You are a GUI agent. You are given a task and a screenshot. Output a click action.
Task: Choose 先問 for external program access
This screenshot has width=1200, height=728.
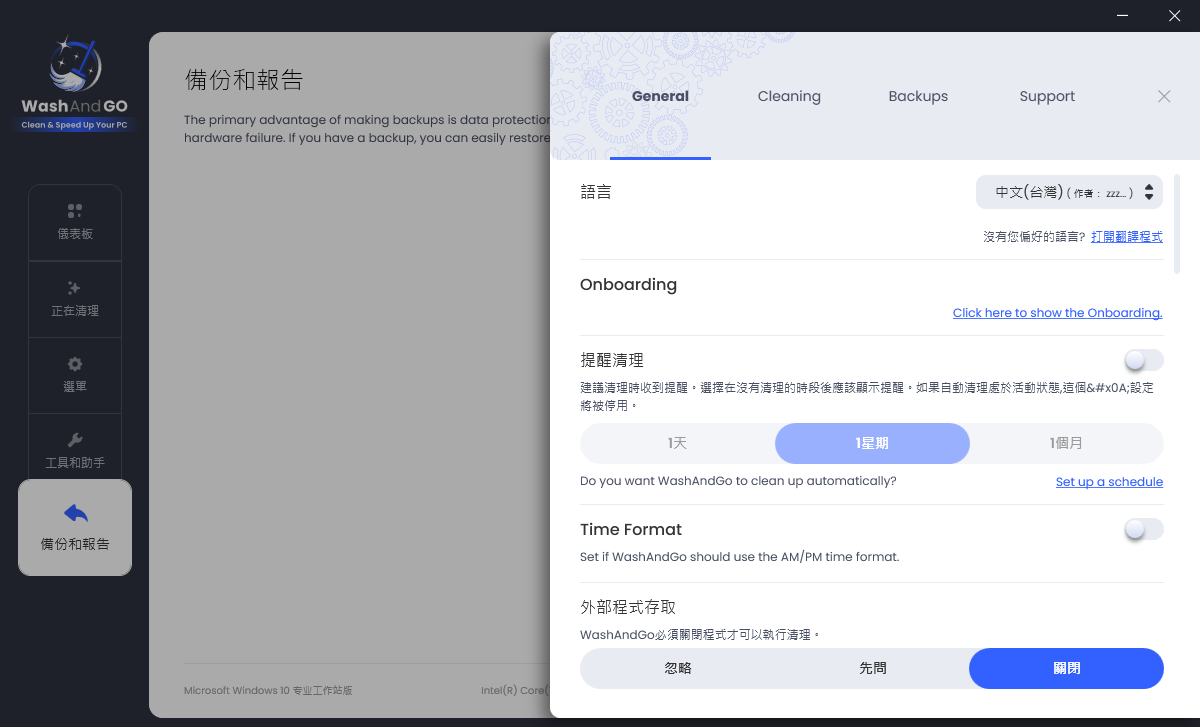point(872,668)
